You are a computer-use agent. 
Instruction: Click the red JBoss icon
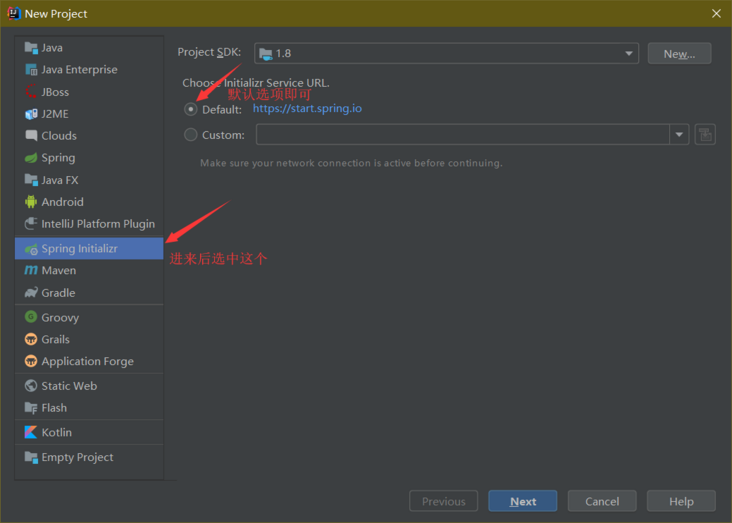[x=31, y=92]
